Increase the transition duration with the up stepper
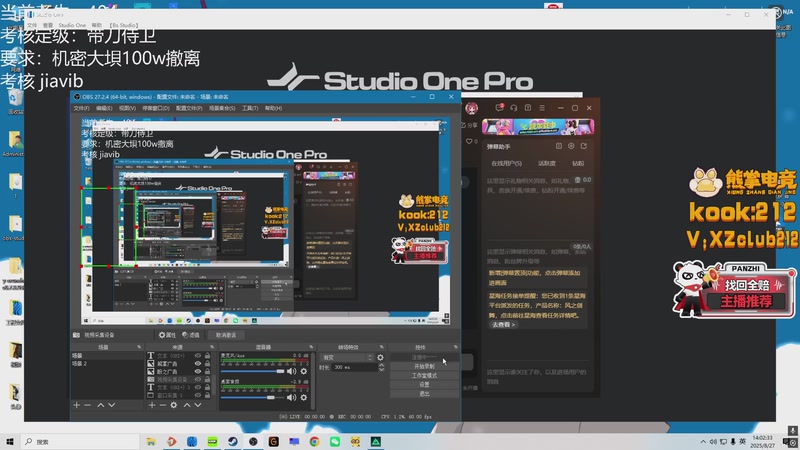800x450 pixels. [x=382, y=365]
